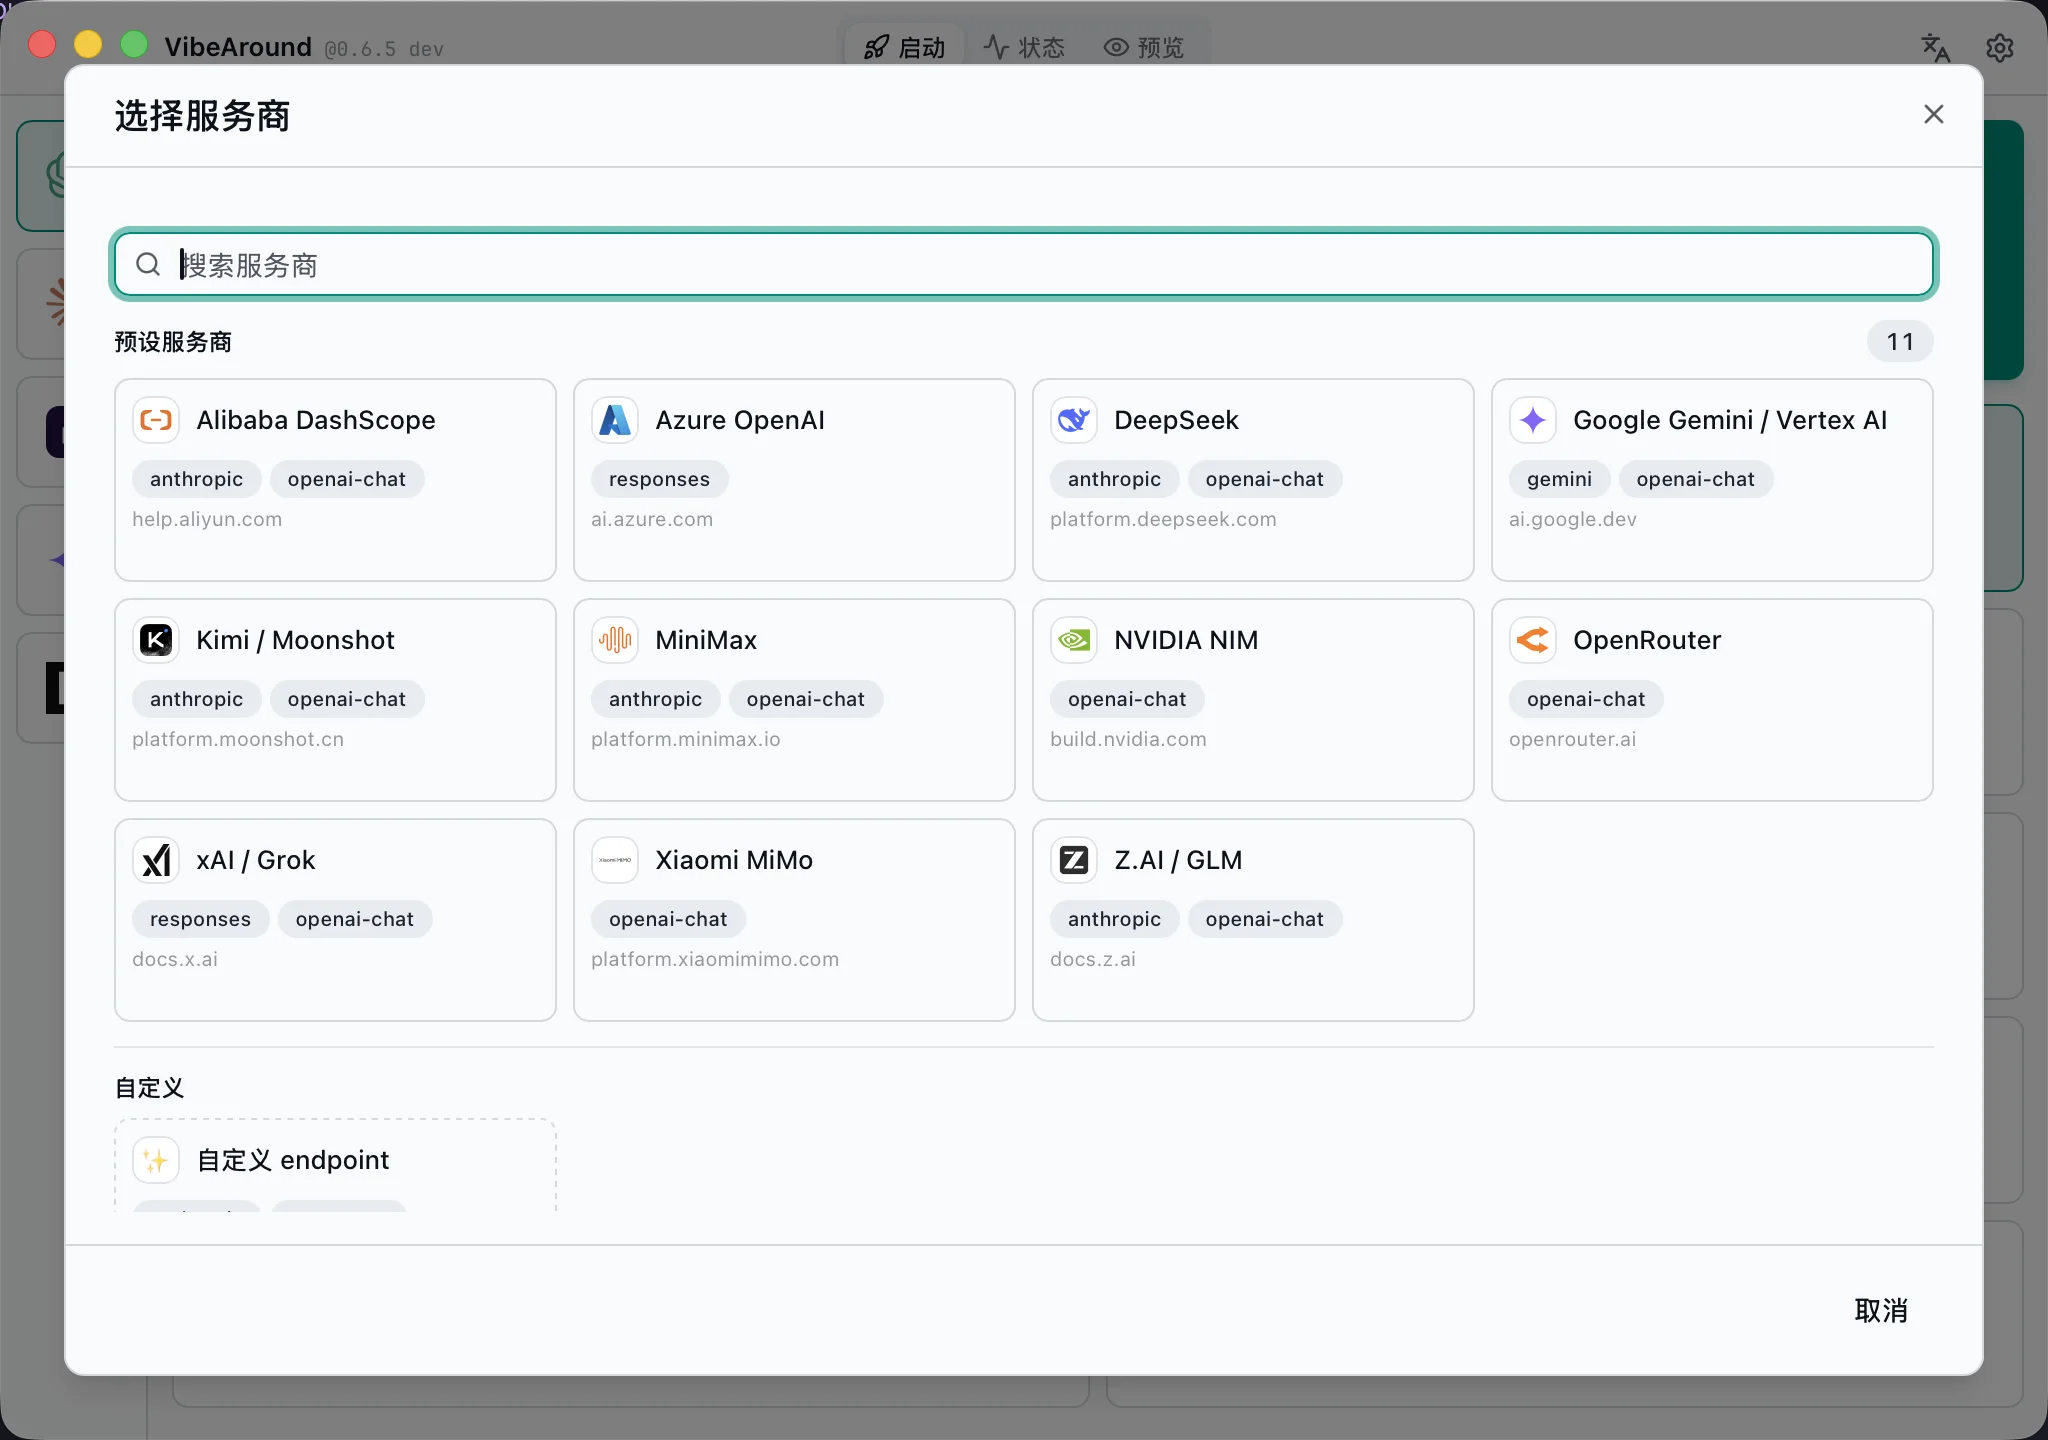The height and width of the screenshot is (1440, 2048).
Task: Click the platform.moonshot.cn text
Action: [x=238, y=739]
